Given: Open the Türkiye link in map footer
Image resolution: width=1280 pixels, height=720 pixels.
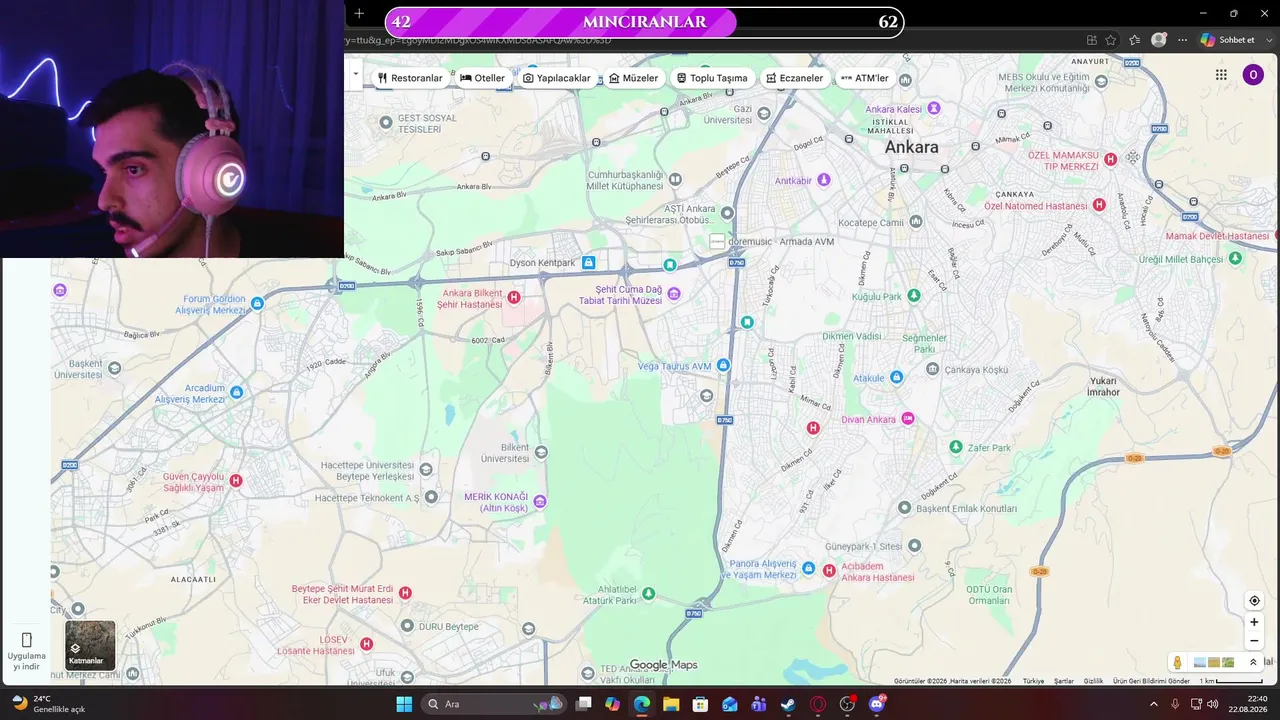Looking at the screenshot, I should [x=1033, y=681].
